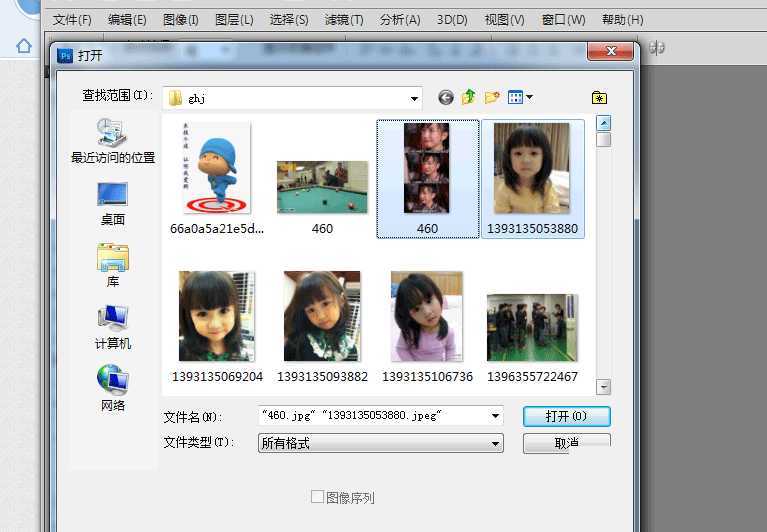Select the 1393135069204 thumbnail
The width and height of the screenshot is (767, 532).
[x=217, y=317]
